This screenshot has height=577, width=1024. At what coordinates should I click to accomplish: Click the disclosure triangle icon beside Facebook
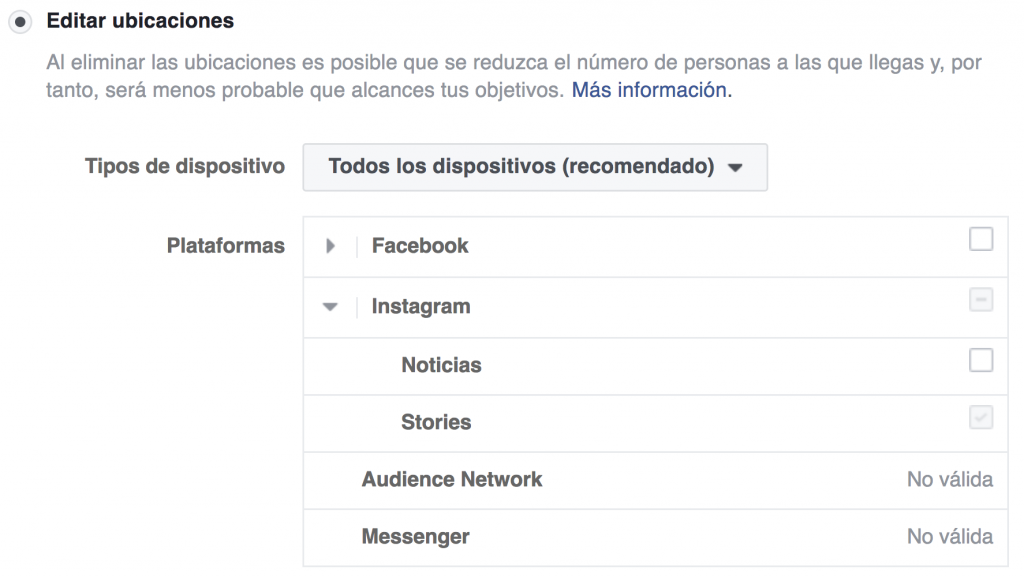click(330, 245)
